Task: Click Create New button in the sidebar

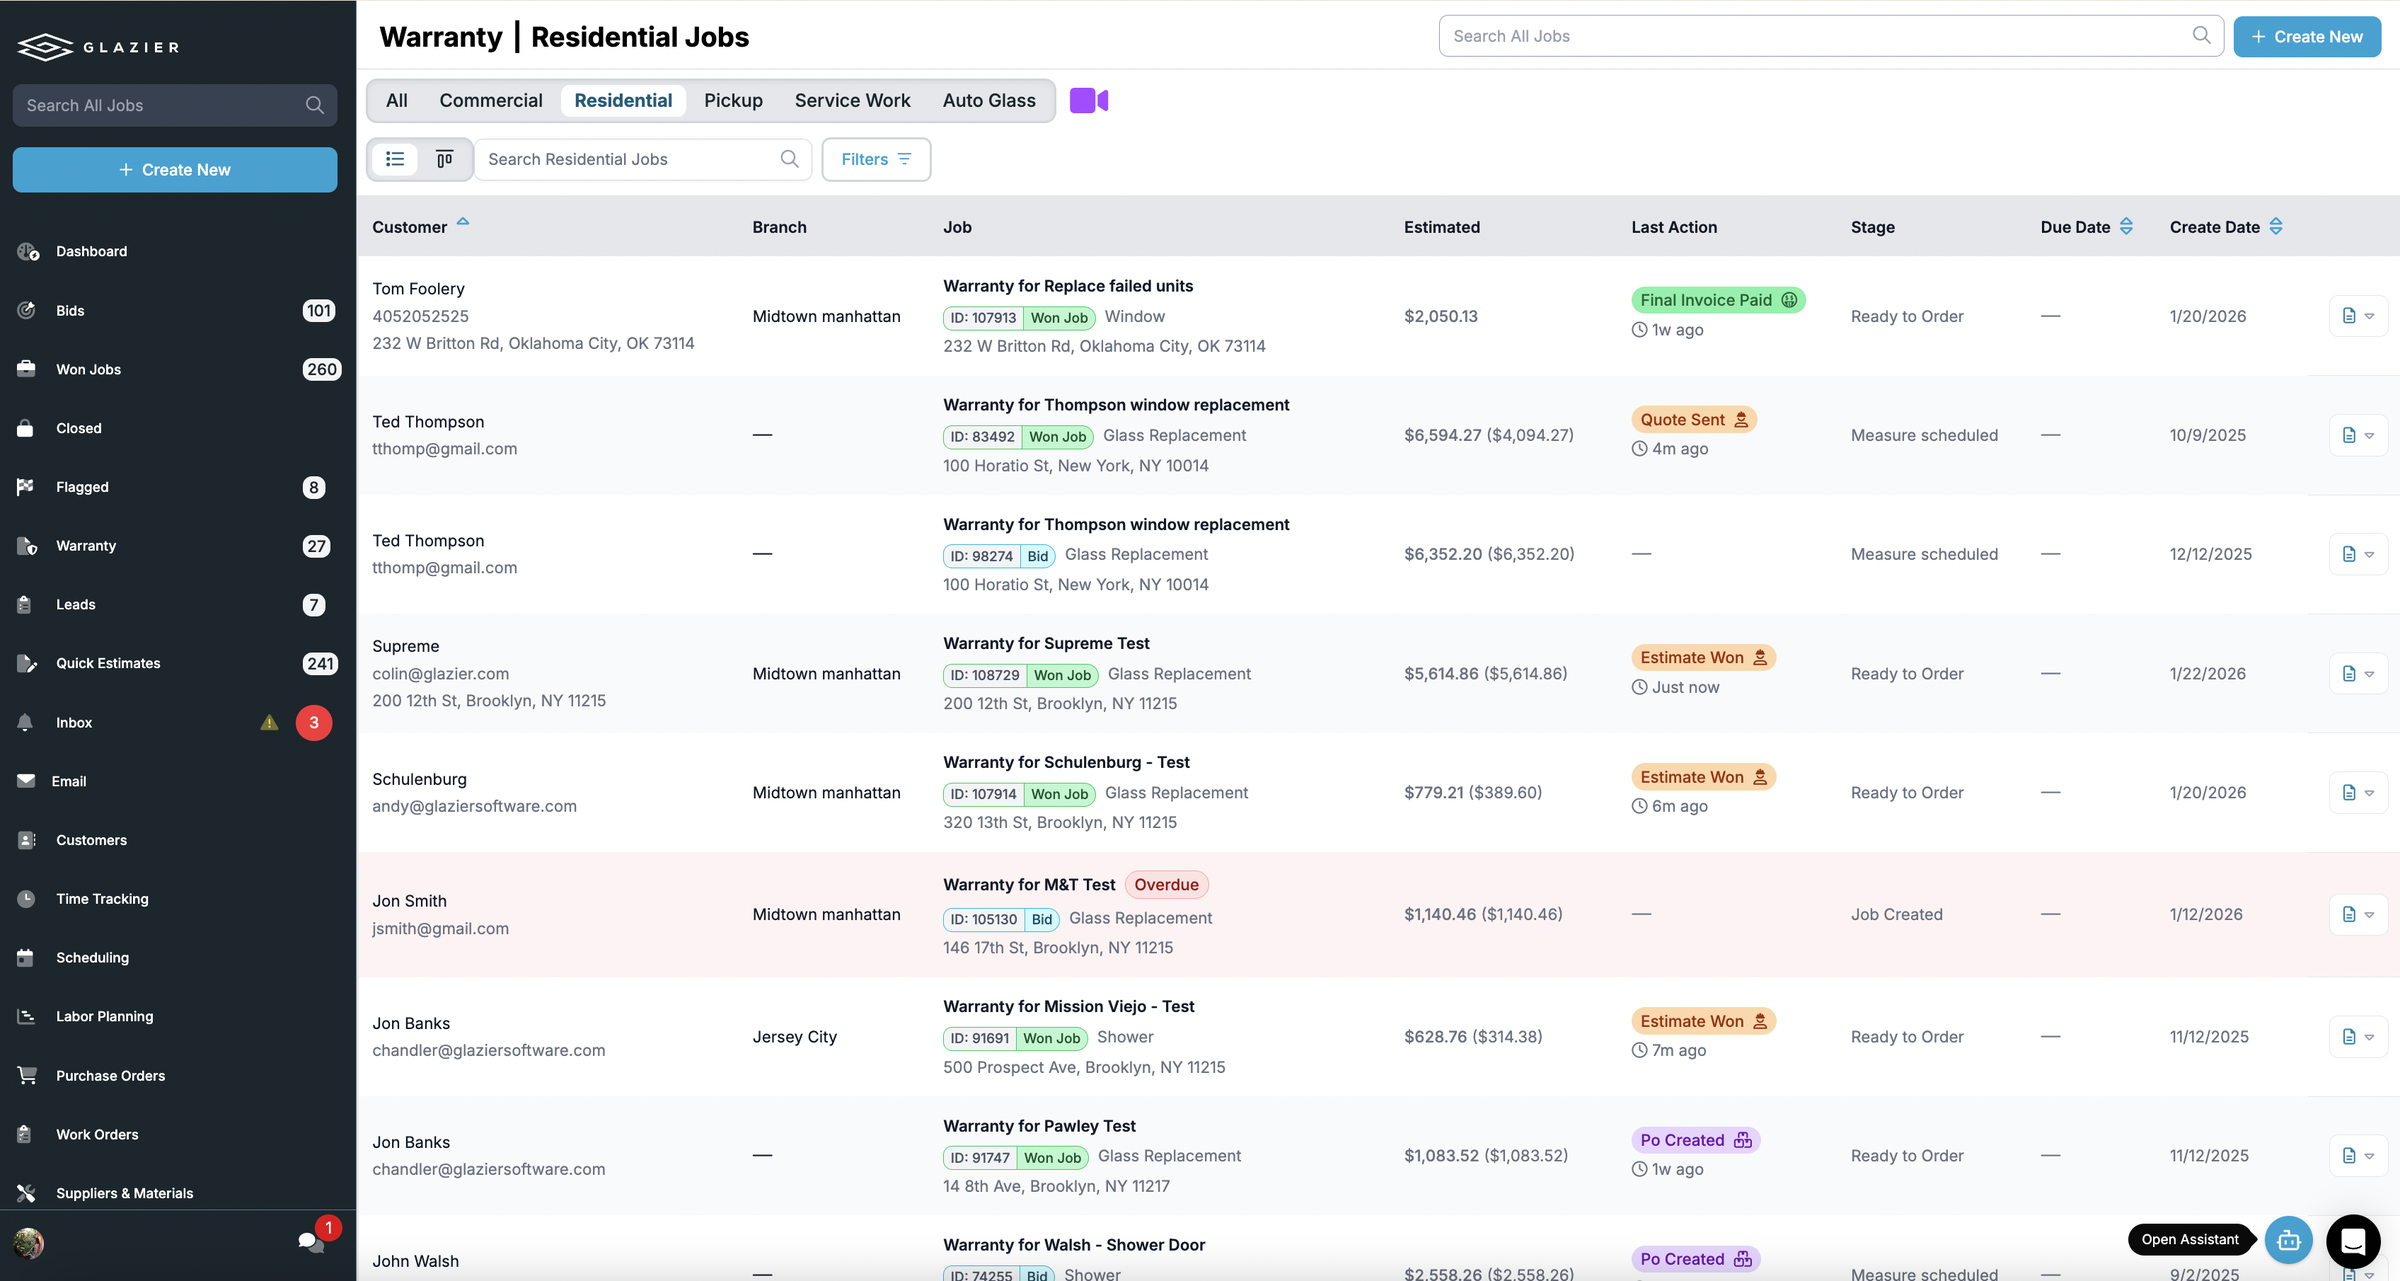Action: coord(175,170)
